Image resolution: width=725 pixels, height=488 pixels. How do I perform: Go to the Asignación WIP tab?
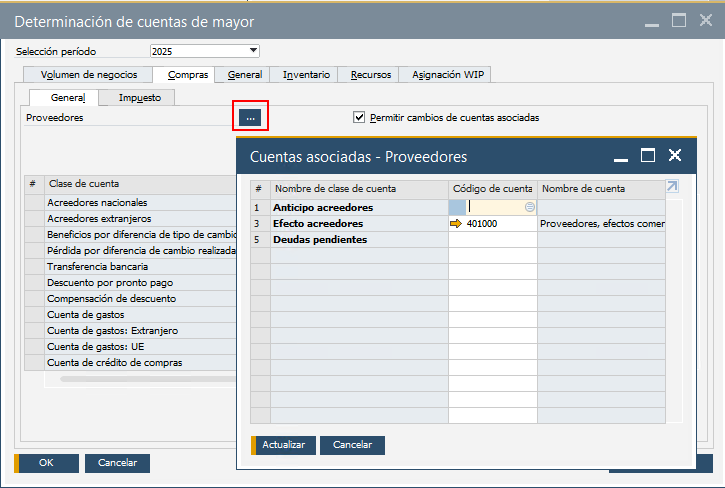coord(445,74)
